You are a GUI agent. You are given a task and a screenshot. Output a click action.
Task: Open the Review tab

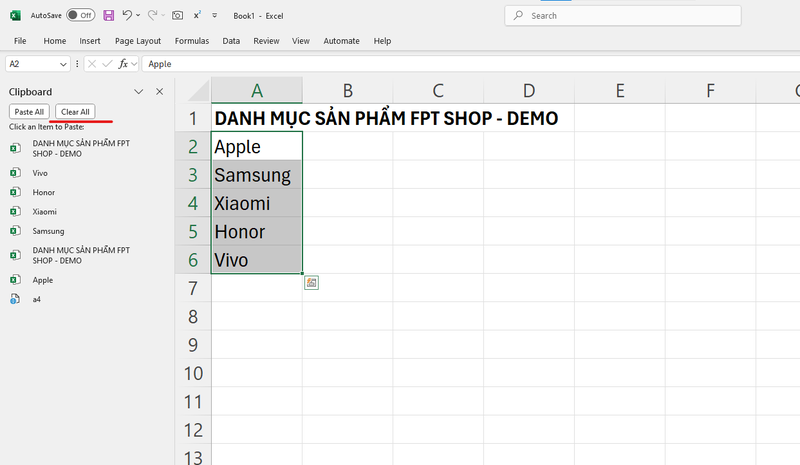pyautogui.click(x=266, y=41)
